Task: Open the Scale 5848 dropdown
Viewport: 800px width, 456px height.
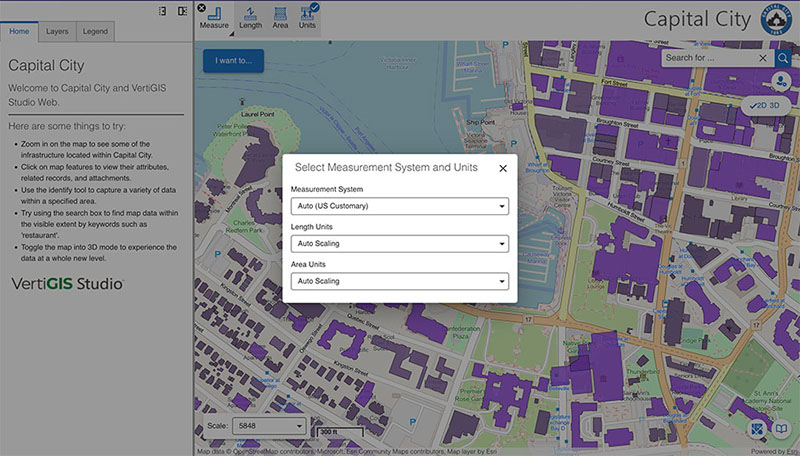Action: click(269, 426)
